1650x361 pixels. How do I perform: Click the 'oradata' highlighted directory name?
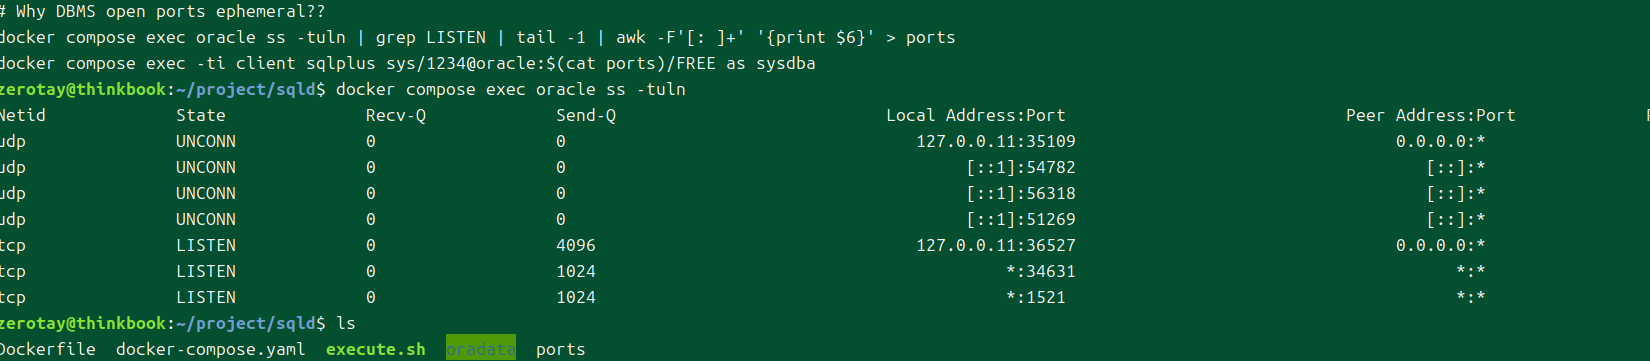[x=481, y=349]
